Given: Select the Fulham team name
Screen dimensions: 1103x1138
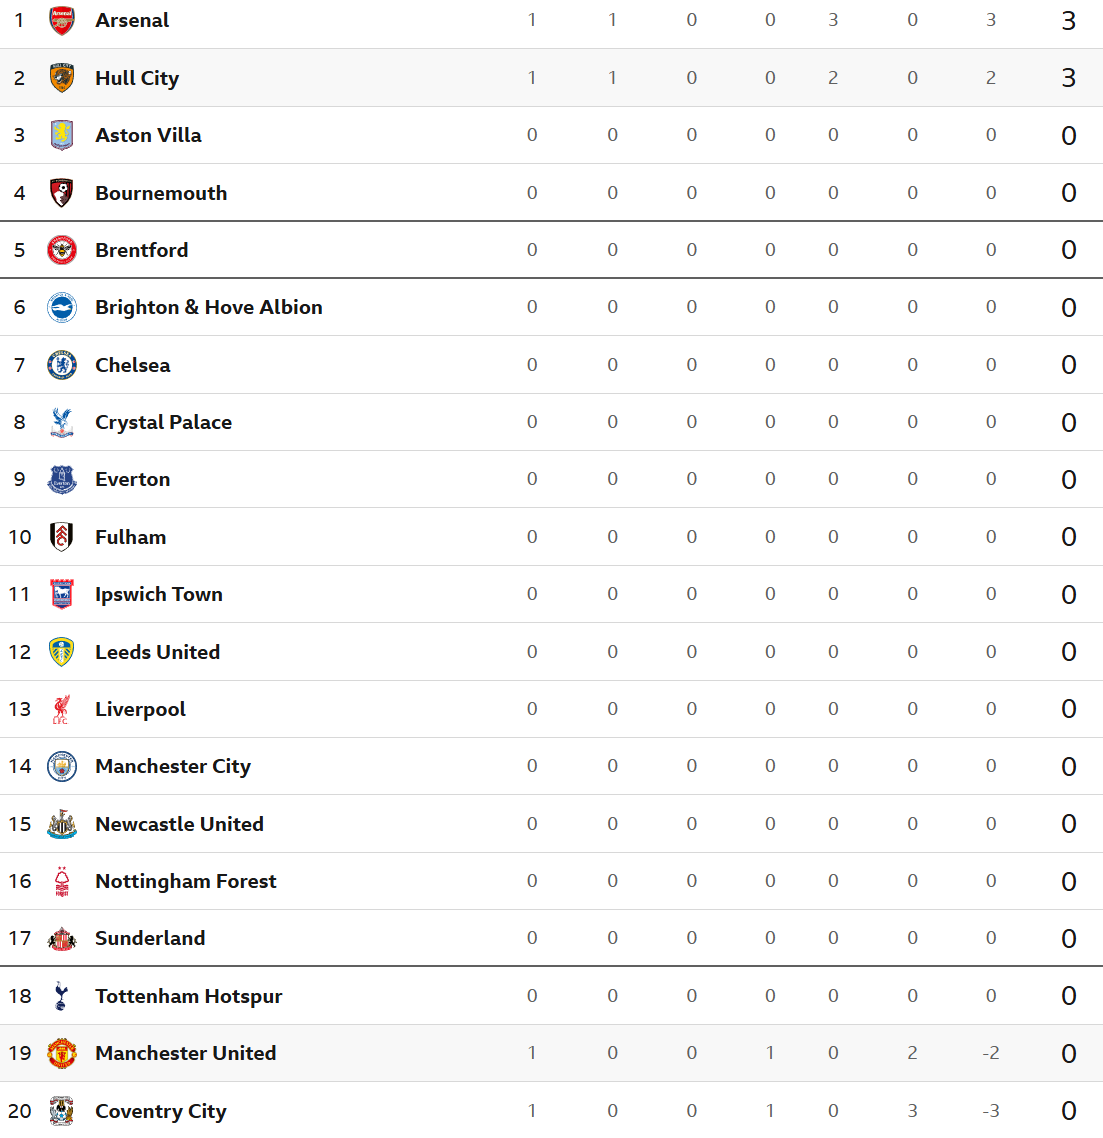Looking at the screenshot, I should tap(131, 537).
